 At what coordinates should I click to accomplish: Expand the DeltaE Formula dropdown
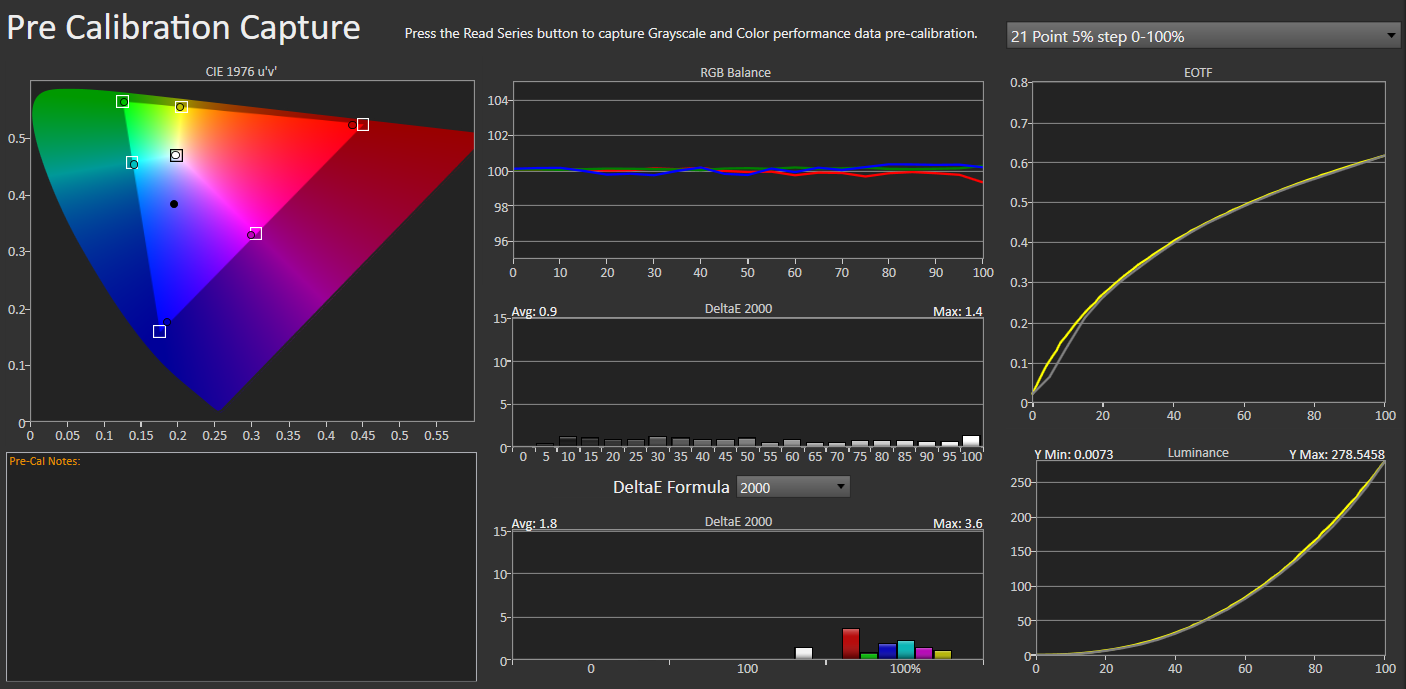click(x=792, y=487)
